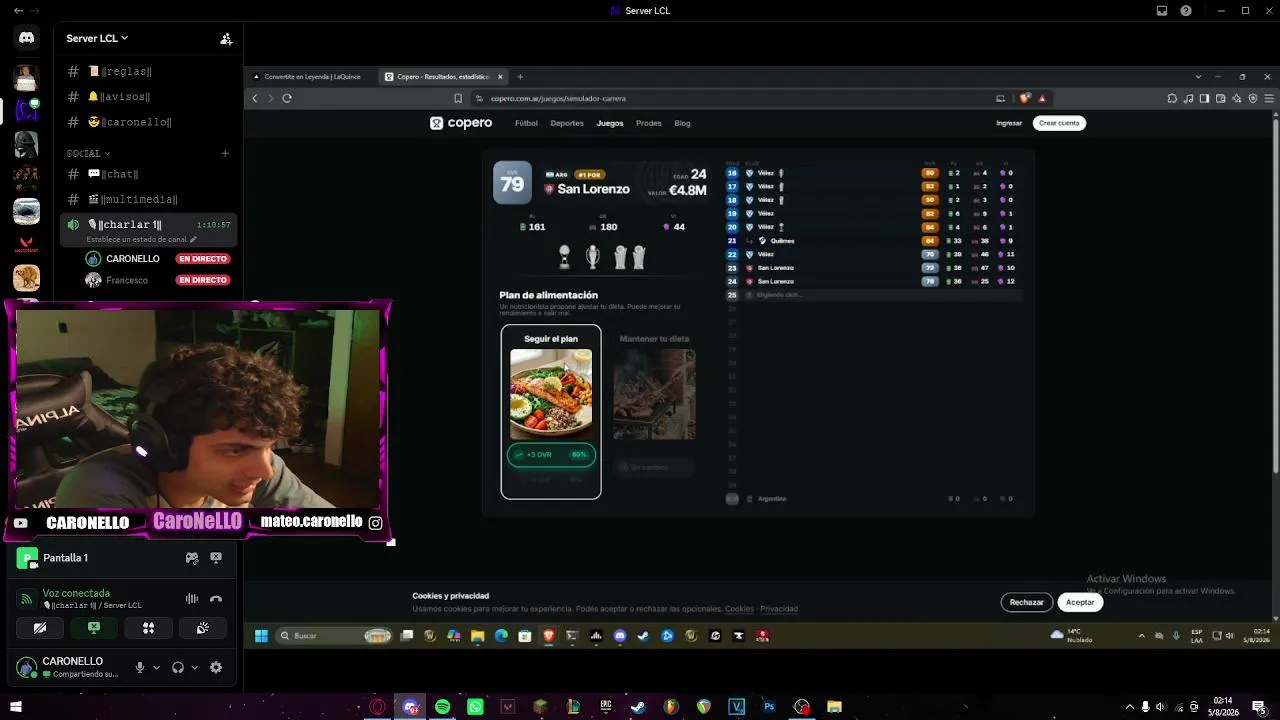
Task: Open Spotify from the Windows taskbar
Action: (x=442, y=707)
